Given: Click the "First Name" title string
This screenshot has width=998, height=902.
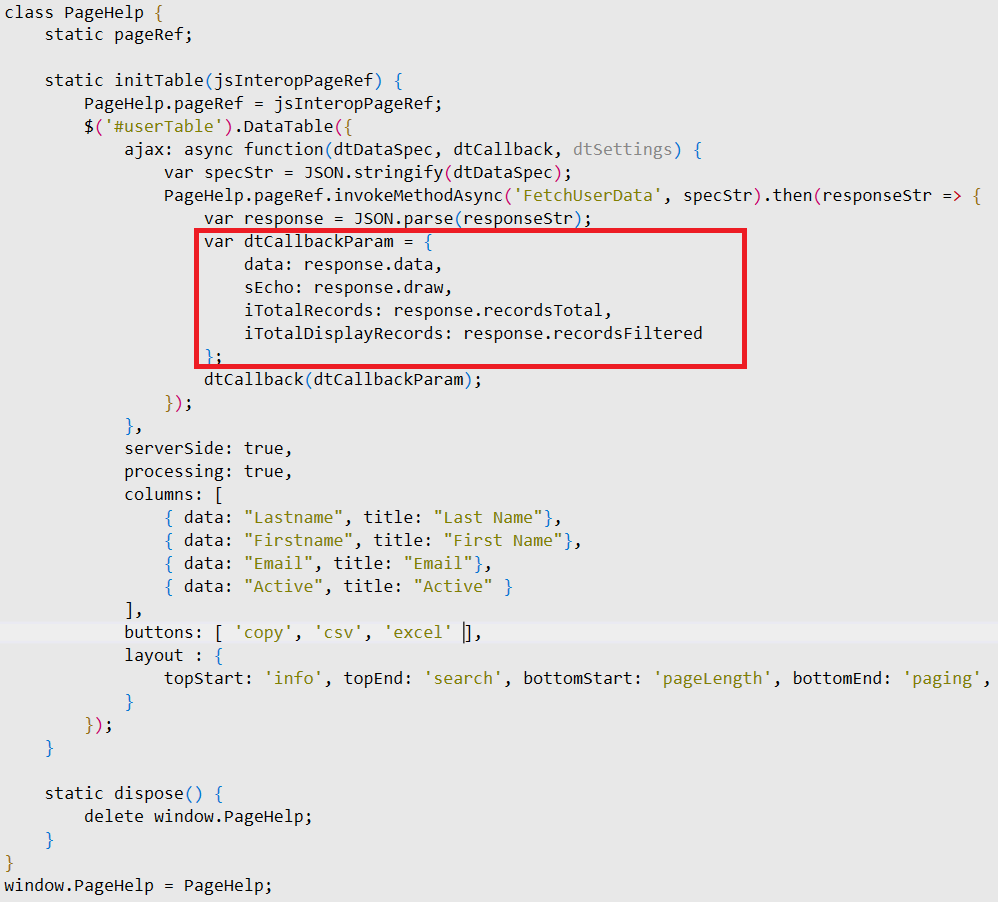Looking at the screenshot, I should [x=503, y=540].
